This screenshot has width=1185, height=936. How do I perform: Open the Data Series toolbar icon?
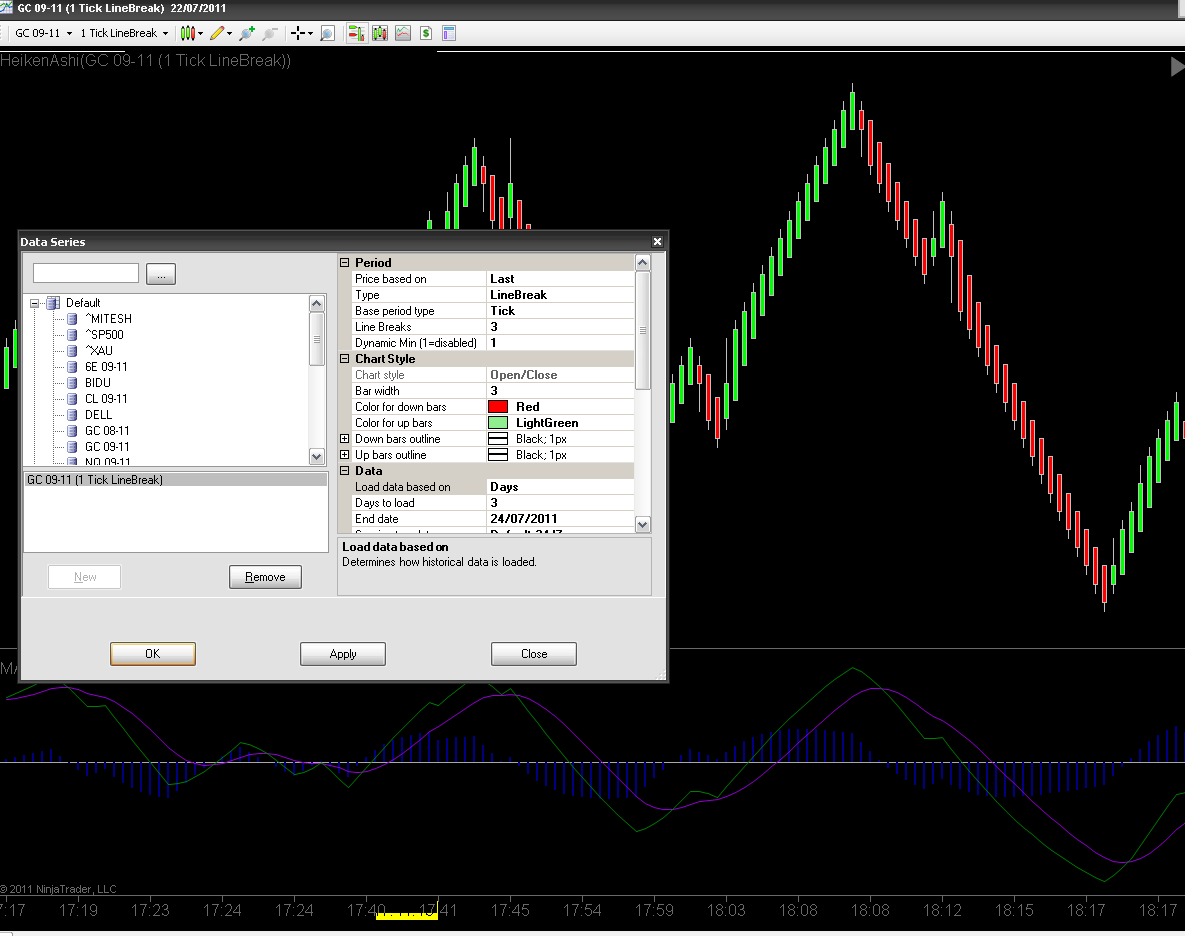[x=379, y=33]
